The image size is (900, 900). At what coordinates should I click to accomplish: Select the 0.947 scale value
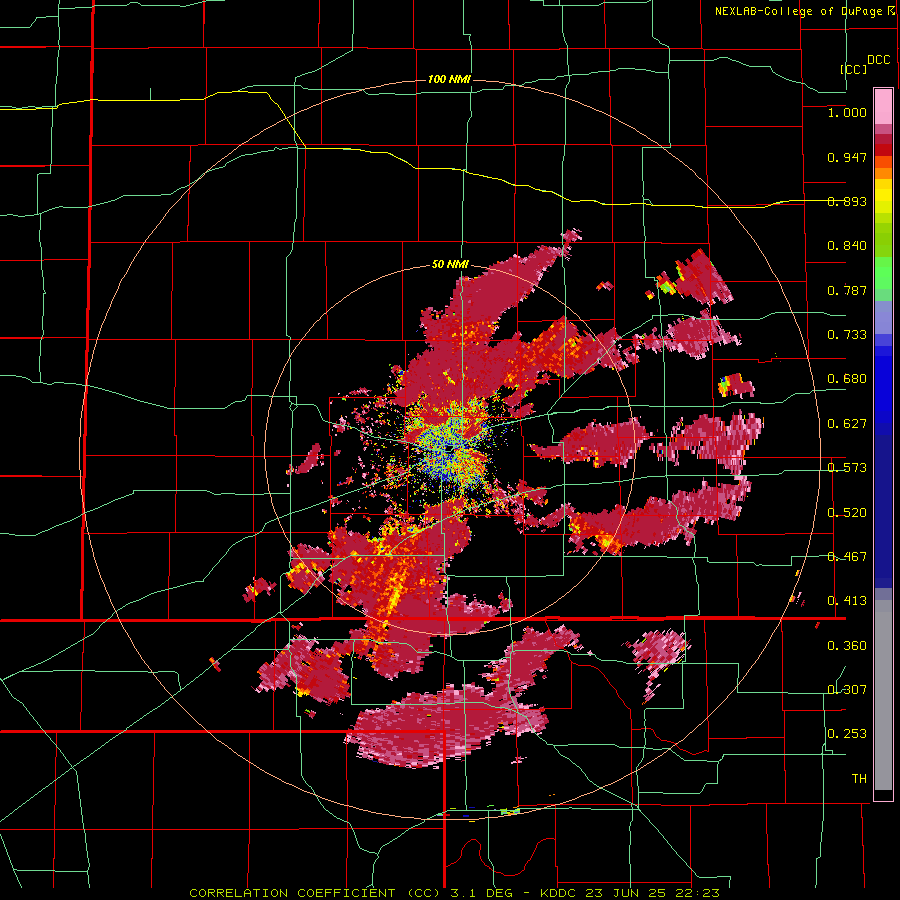tap(847, 157)
